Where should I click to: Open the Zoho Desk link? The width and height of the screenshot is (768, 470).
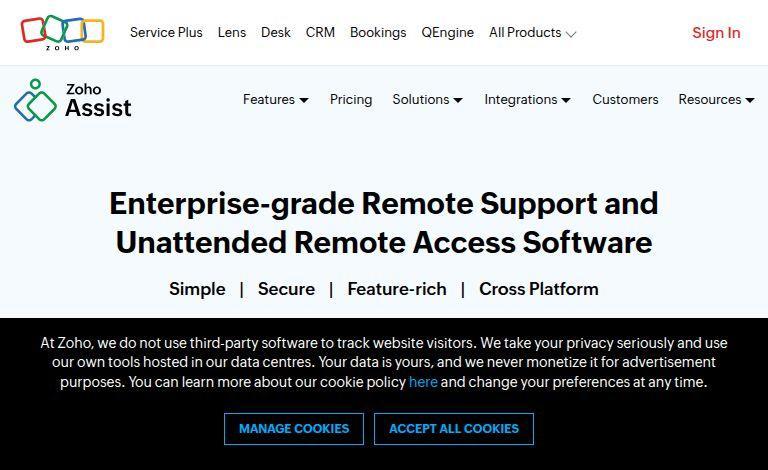click(x=276, y=33)
